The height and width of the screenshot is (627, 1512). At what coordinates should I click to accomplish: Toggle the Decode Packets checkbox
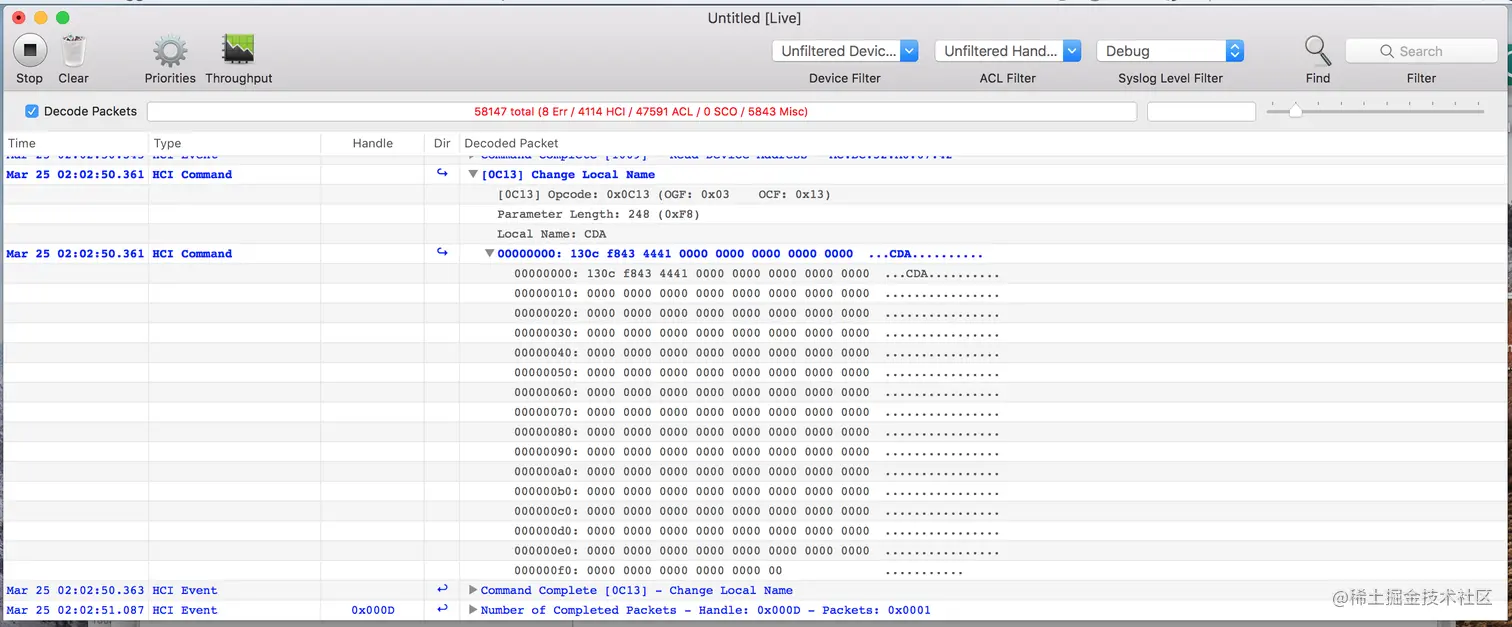coord(32,111)
